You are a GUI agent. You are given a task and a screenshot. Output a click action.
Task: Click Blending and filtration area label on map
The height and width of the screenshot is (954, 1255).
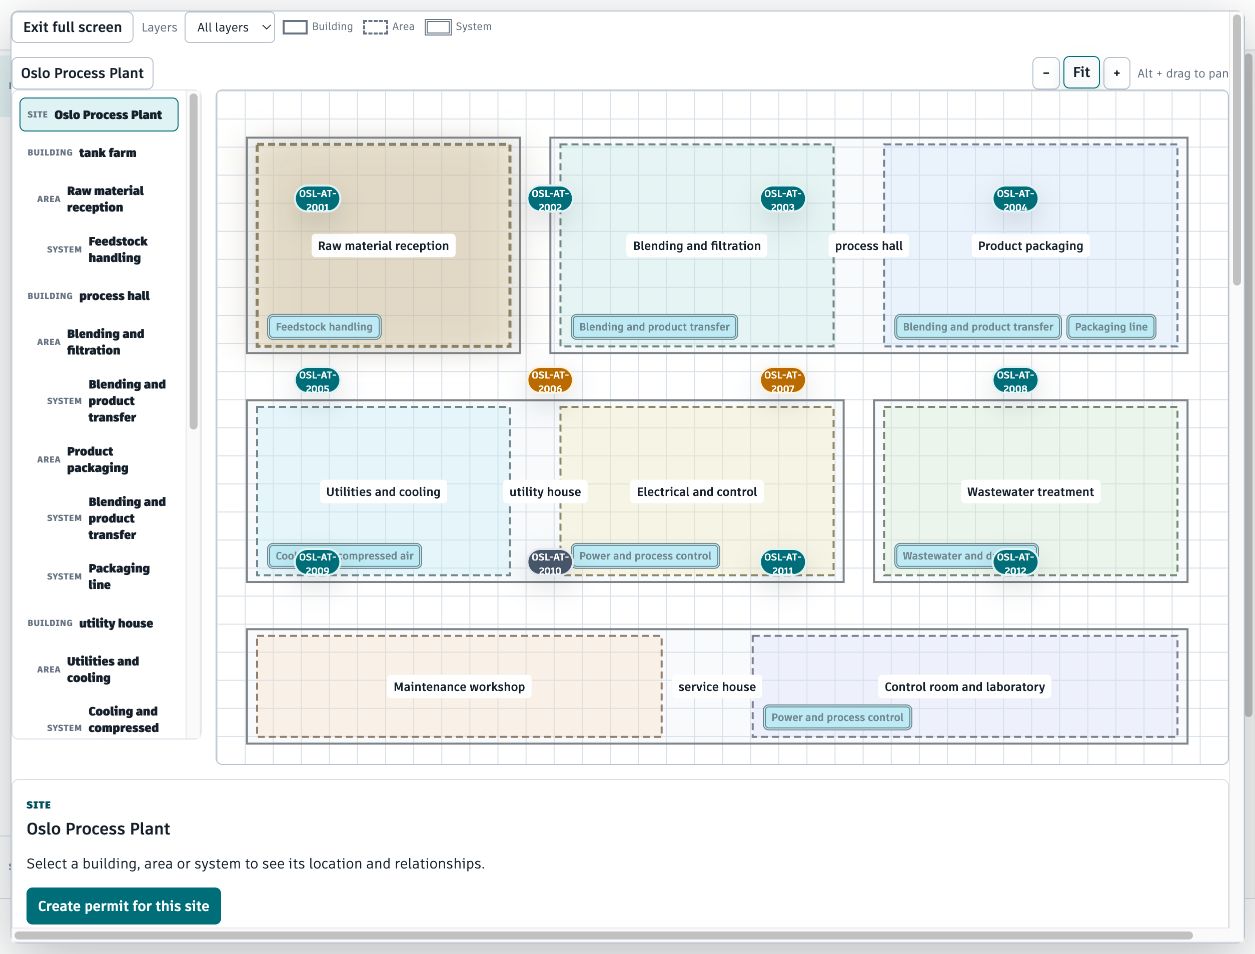point(697,246)
